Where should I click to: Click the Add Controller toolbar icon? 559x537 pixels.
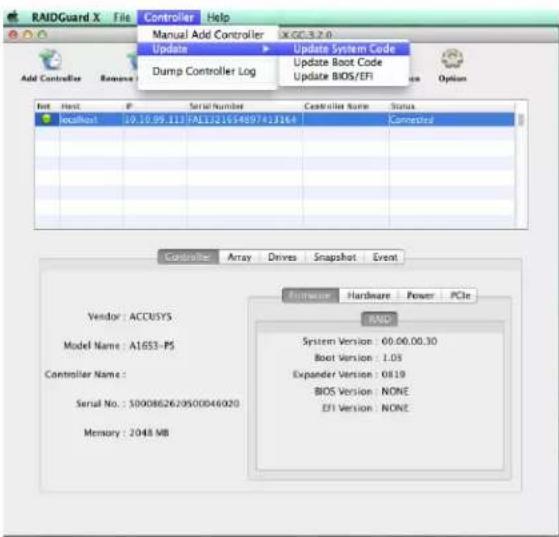click(51, 60)
